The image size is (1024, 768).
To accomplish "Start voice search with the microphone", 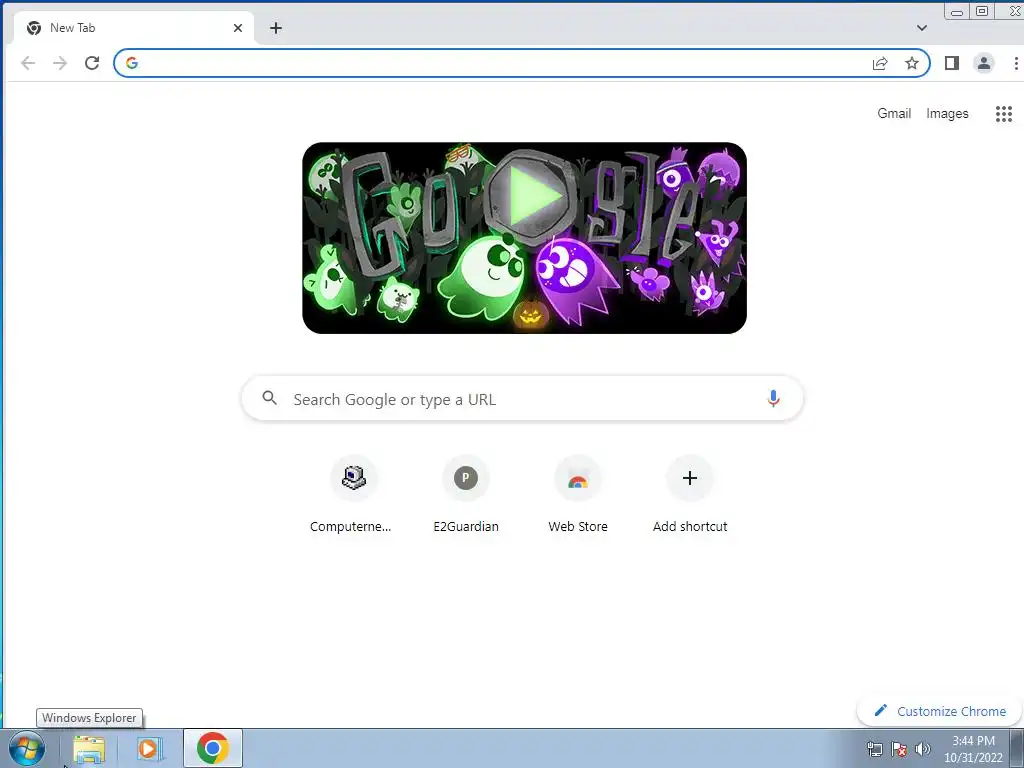I will (773, 398).
